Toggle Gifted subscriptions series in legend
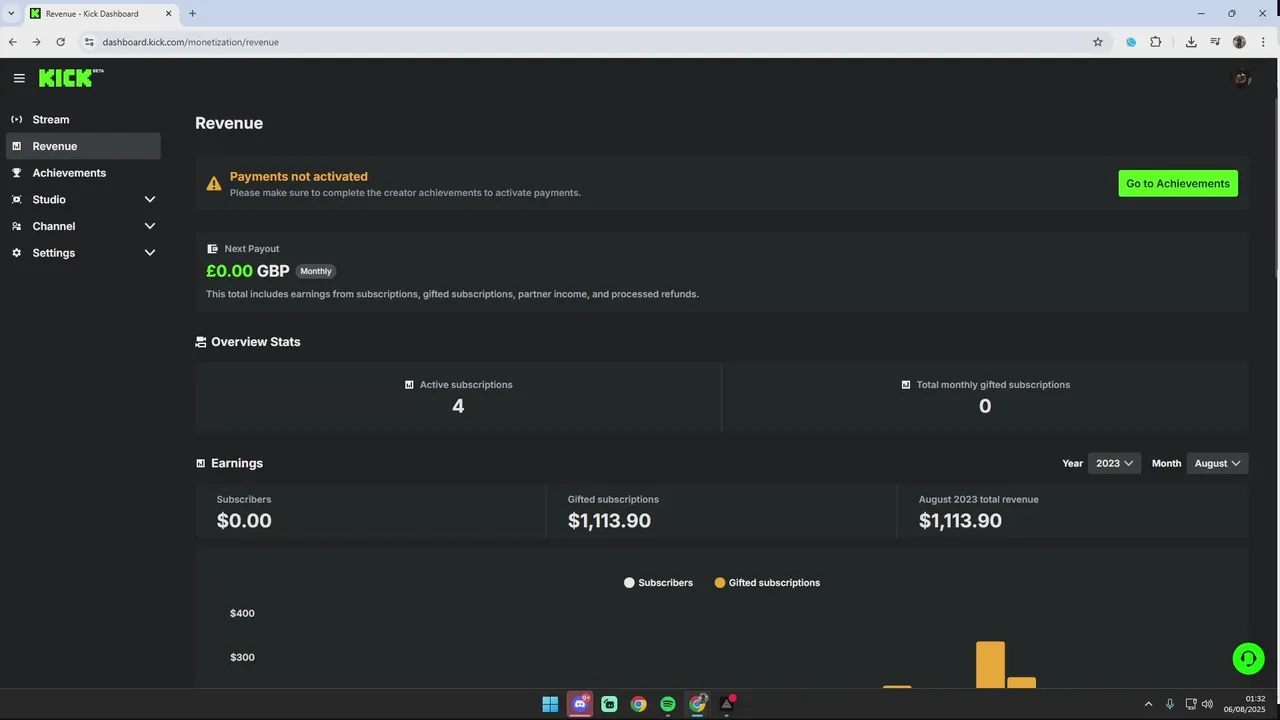This screenshot has height=720, width=1280. [767, 582]
